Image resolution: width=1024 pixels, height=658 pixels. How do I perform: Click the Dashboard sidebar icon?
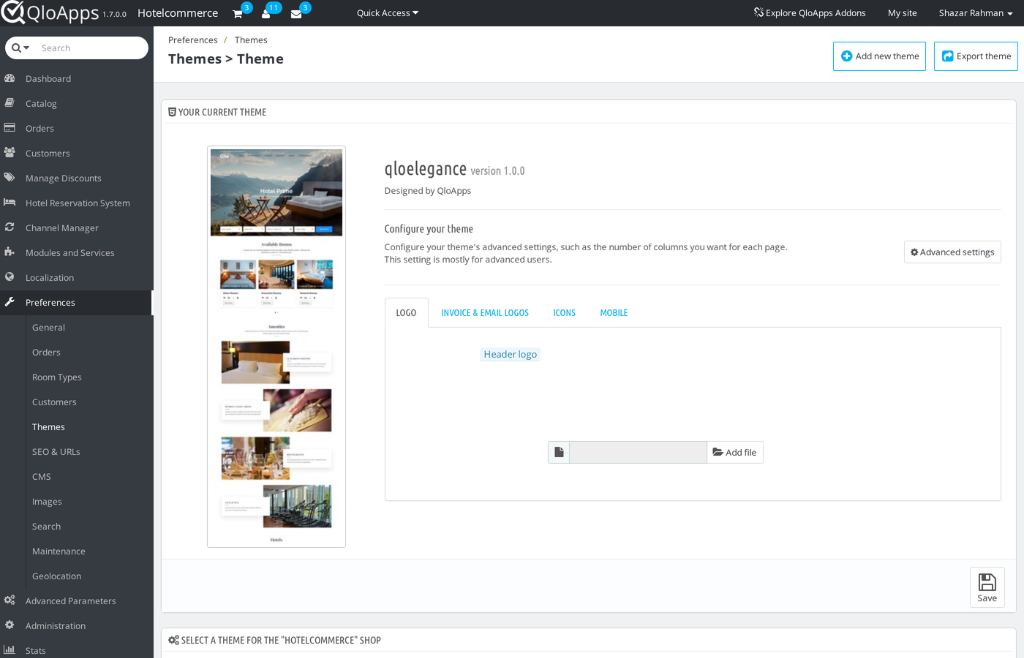click(10, 78)
